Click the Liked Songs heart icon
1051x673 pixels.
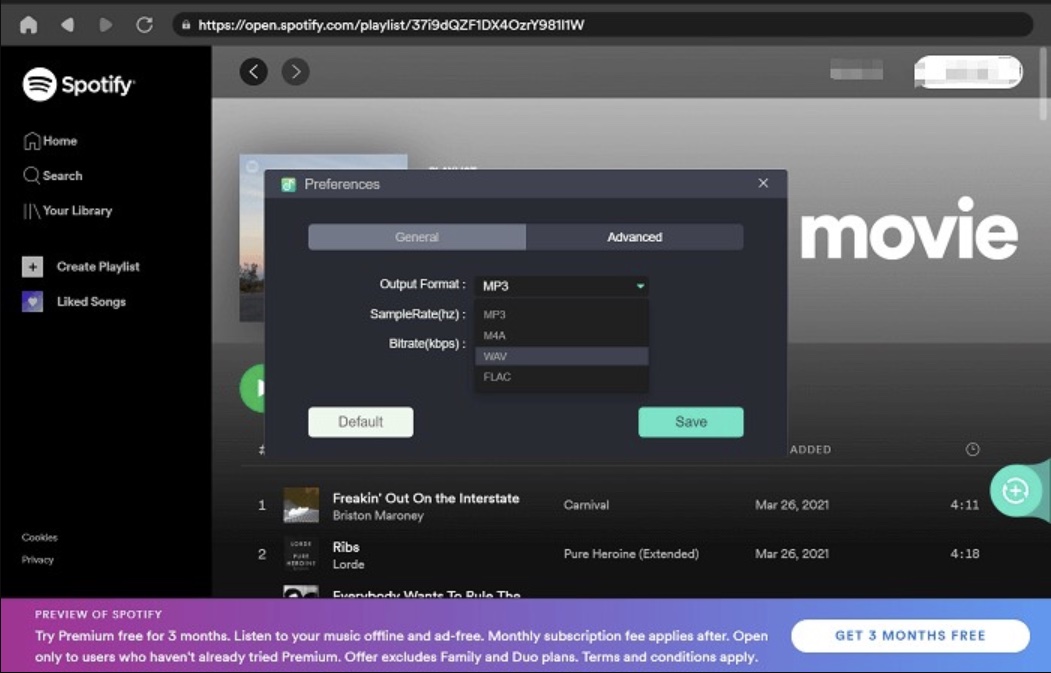pos(32,302)
